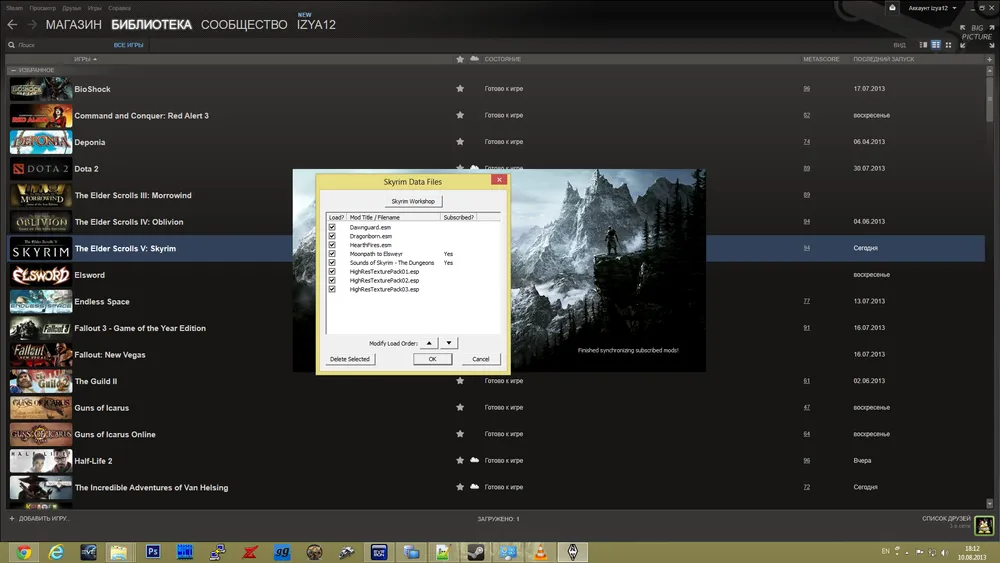Screen dimensions: 1000x563
Task: Collapse the ИЗБРАННОЕ favorites group
Action: click(x=13, y=70)
